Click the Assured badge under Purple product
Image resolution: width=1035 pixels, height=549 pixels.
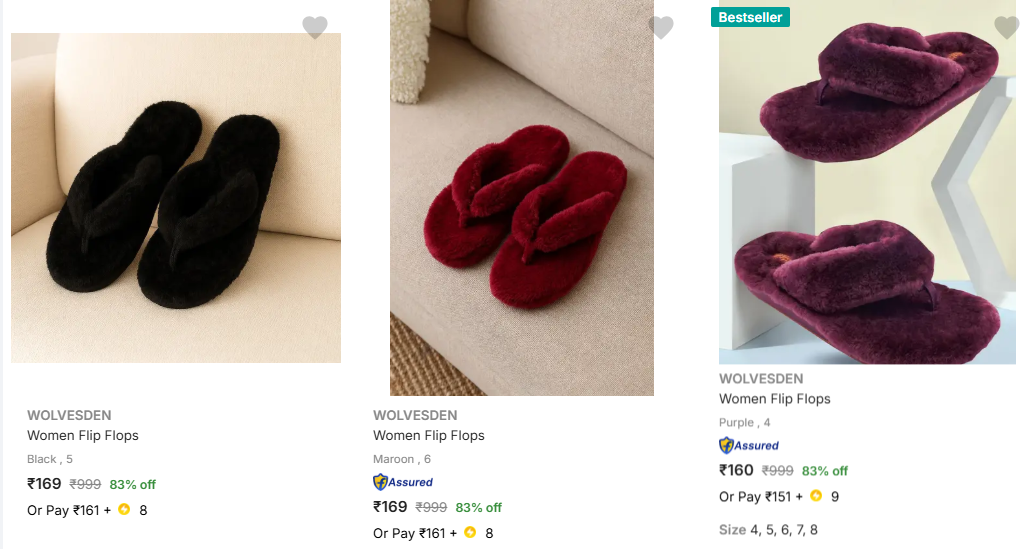[x=749, y=445]
